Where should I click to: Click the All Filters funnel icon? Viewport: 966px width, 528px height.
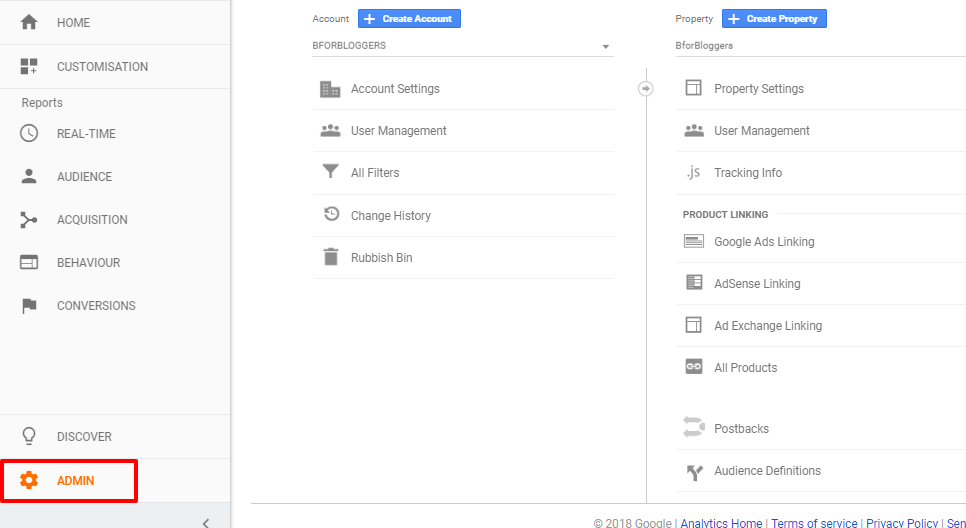click(x=331, y=171)
